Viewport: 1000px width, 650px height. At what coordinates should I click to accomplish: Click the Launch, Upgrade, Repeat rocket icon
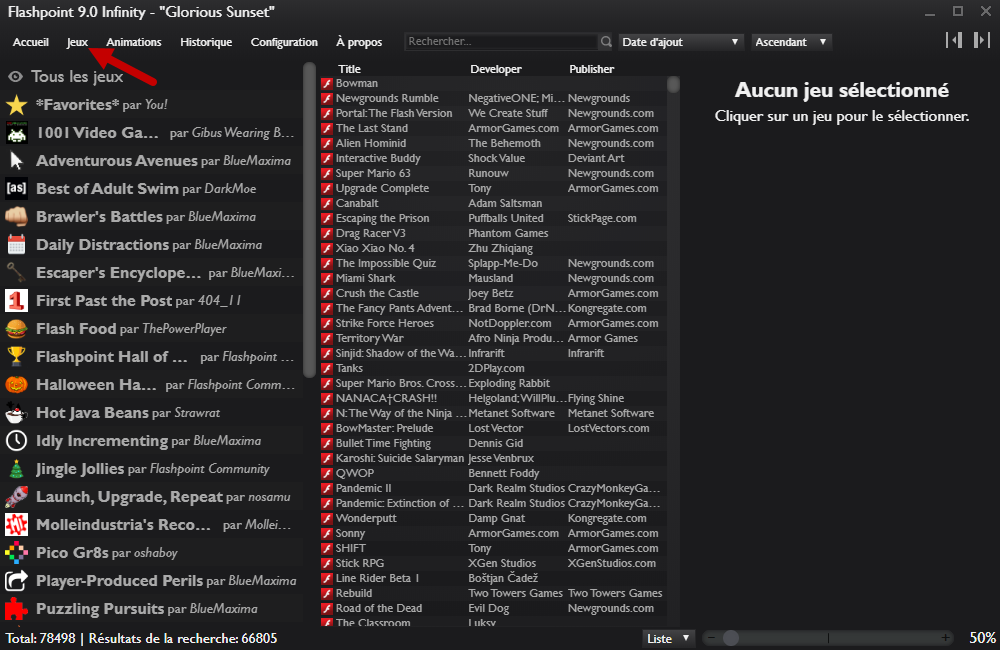tap(17, 497)
